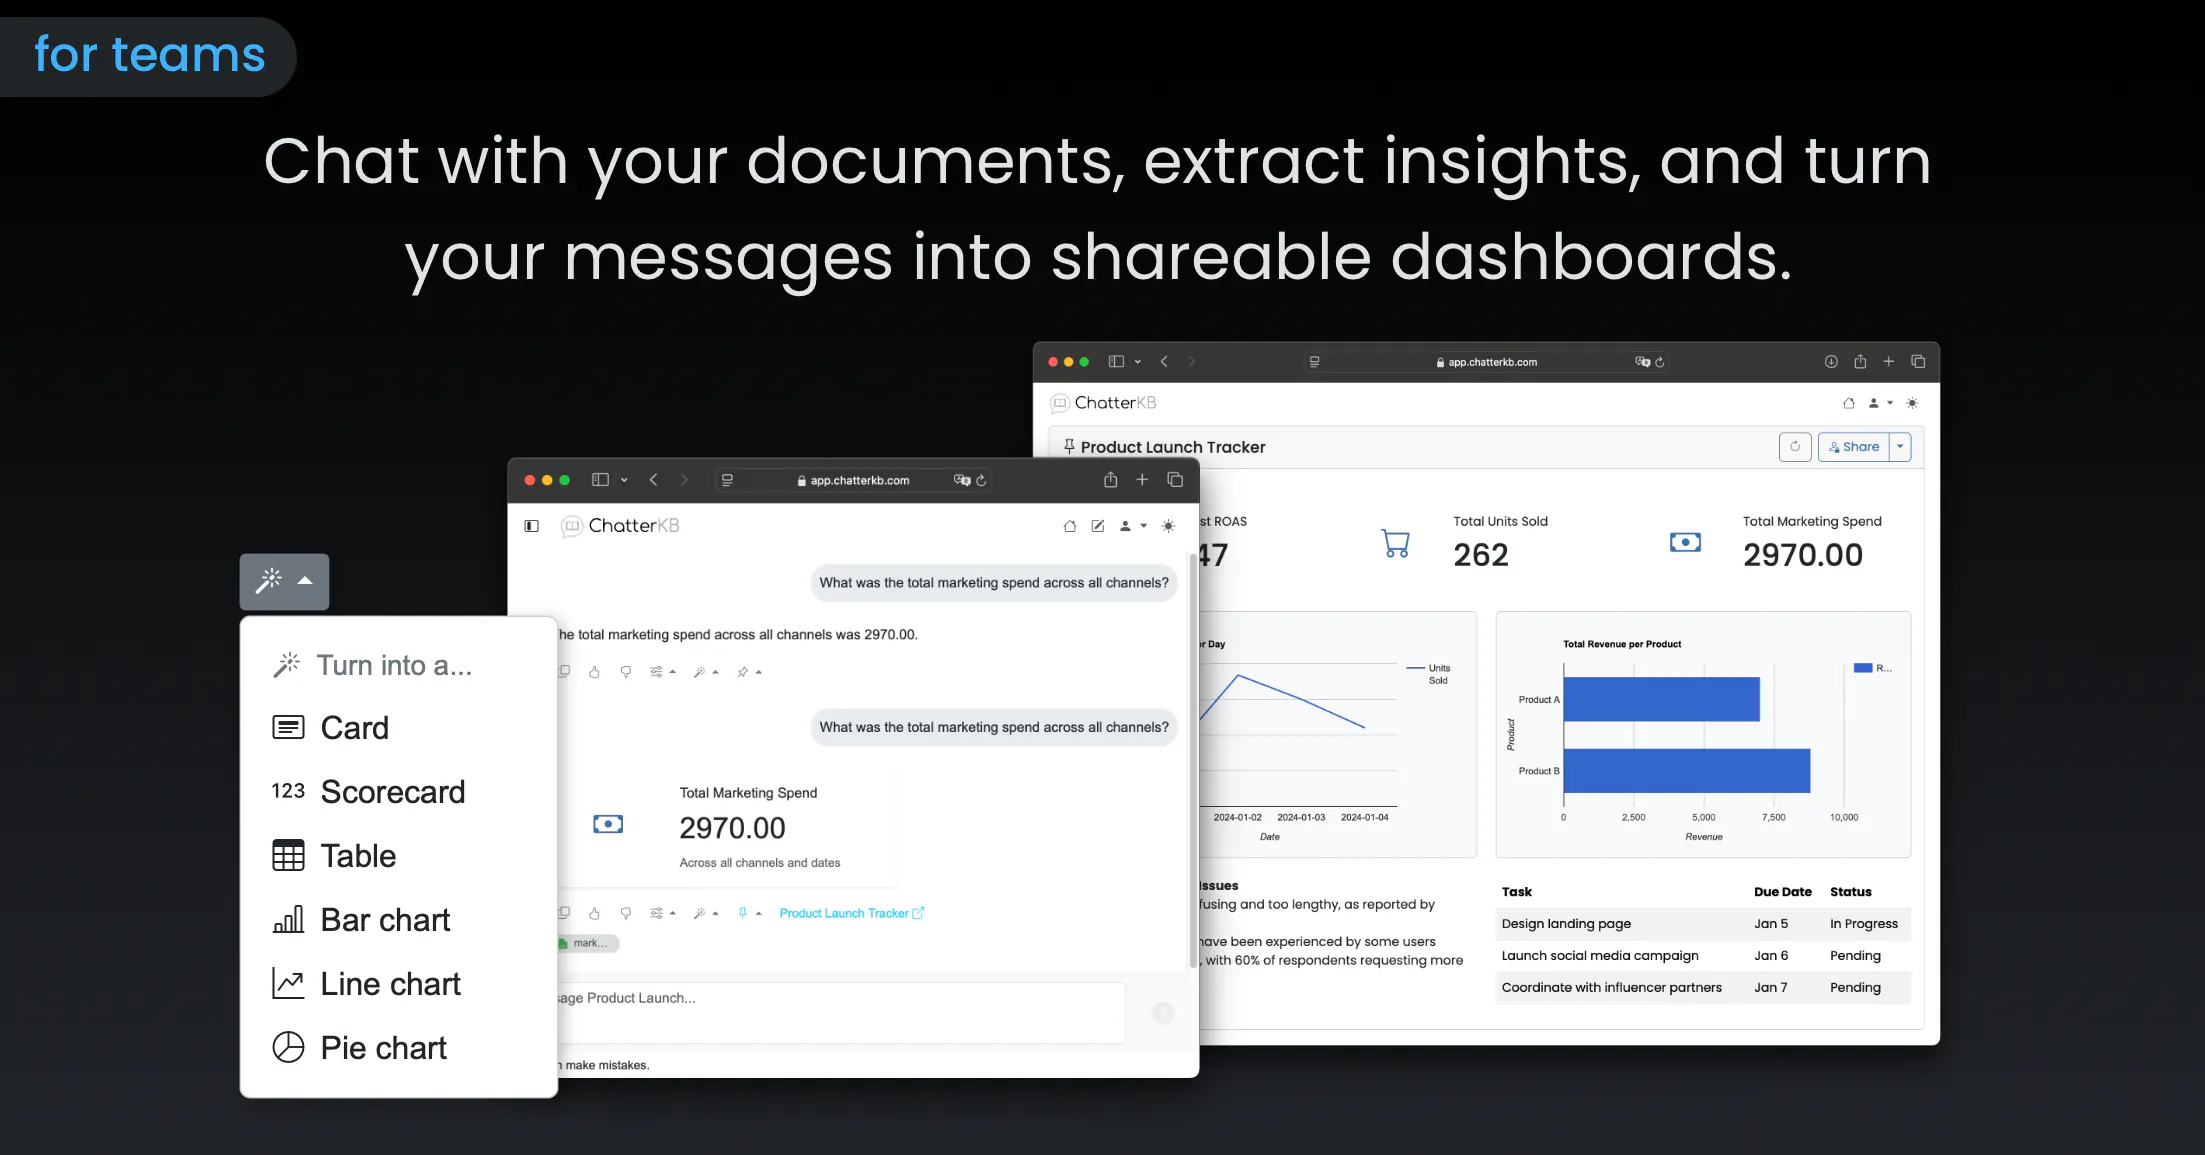This screenshot has height=1155, width=2205.
Task: Open Share dropdown arrow on dashboard
Action: [1900, 447]
